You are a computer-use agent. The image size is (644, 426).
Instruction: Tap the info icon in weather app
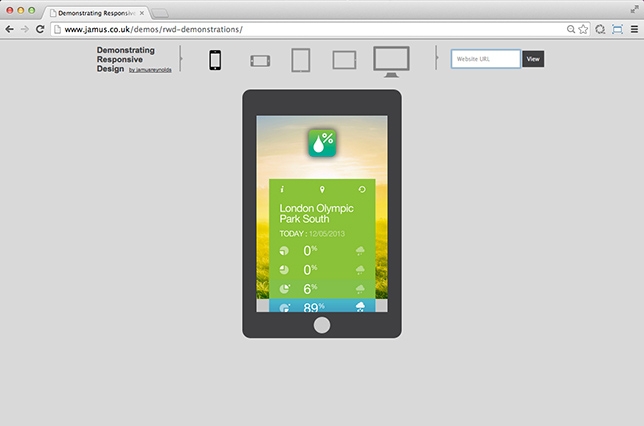coord(282,188)
